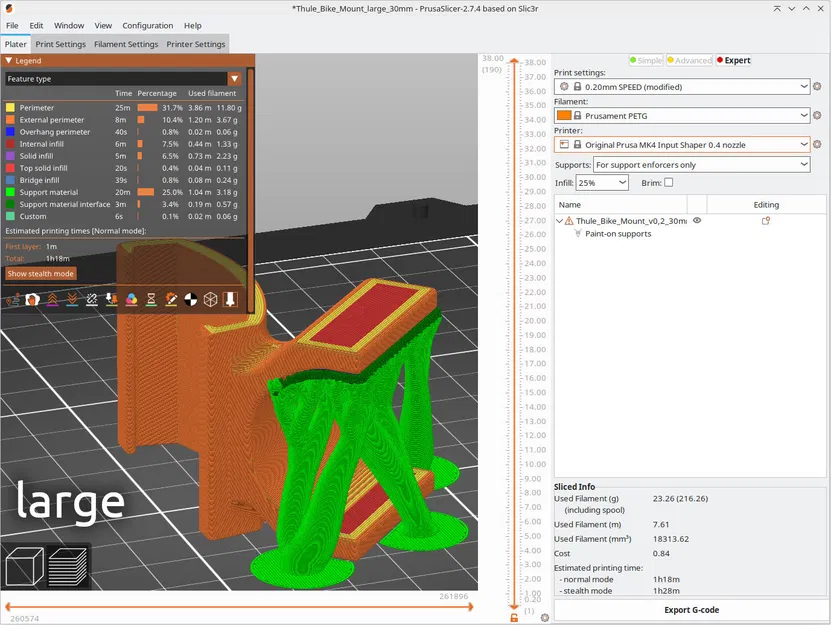Viewport: 831px width, 625px height.
Task: Open settings gear beside Printer preset
Action: click(817, 145)
